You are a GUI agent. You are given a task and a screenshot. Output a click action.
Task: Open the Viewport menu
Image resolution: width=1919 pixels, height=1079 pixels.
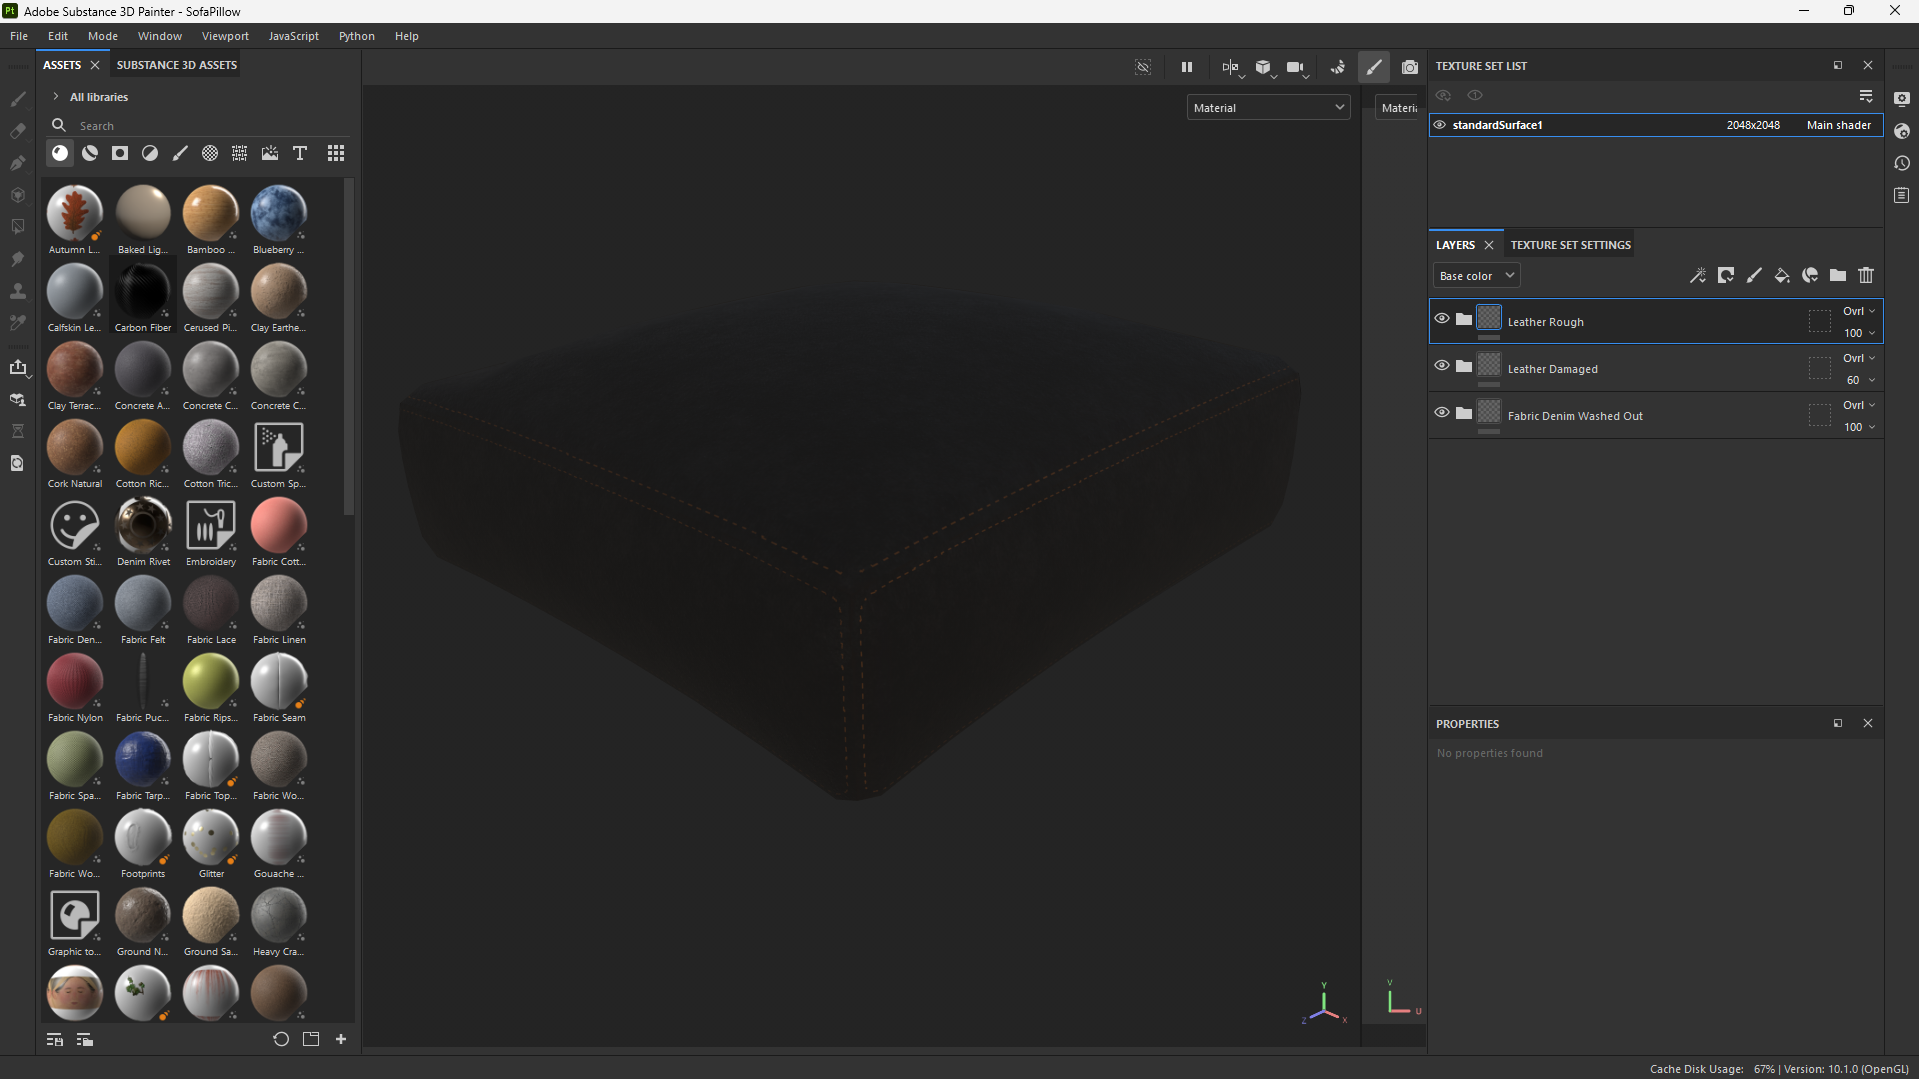pyautogui.click(x=225, y=36)
